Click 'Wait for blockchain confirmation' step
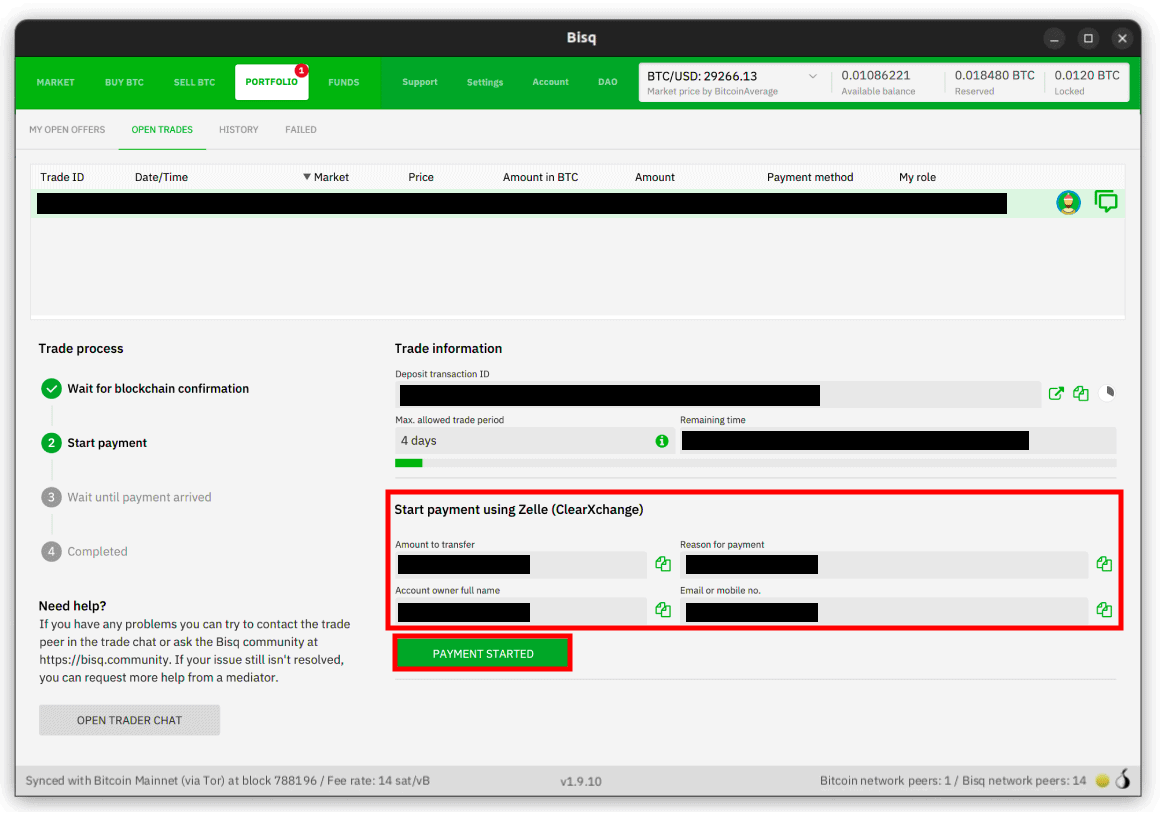The image size is (1160, 813). pos(145,388)
